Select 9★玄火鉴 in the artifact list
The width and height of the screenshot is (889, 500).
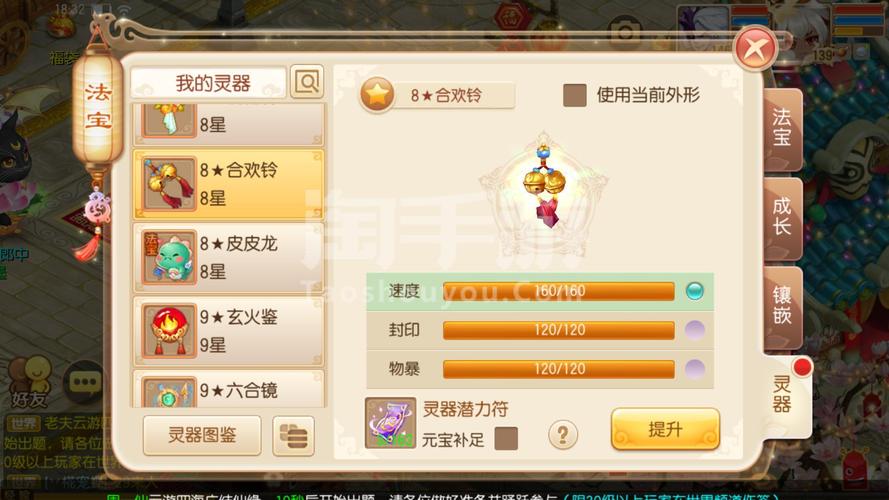point(228,331)
